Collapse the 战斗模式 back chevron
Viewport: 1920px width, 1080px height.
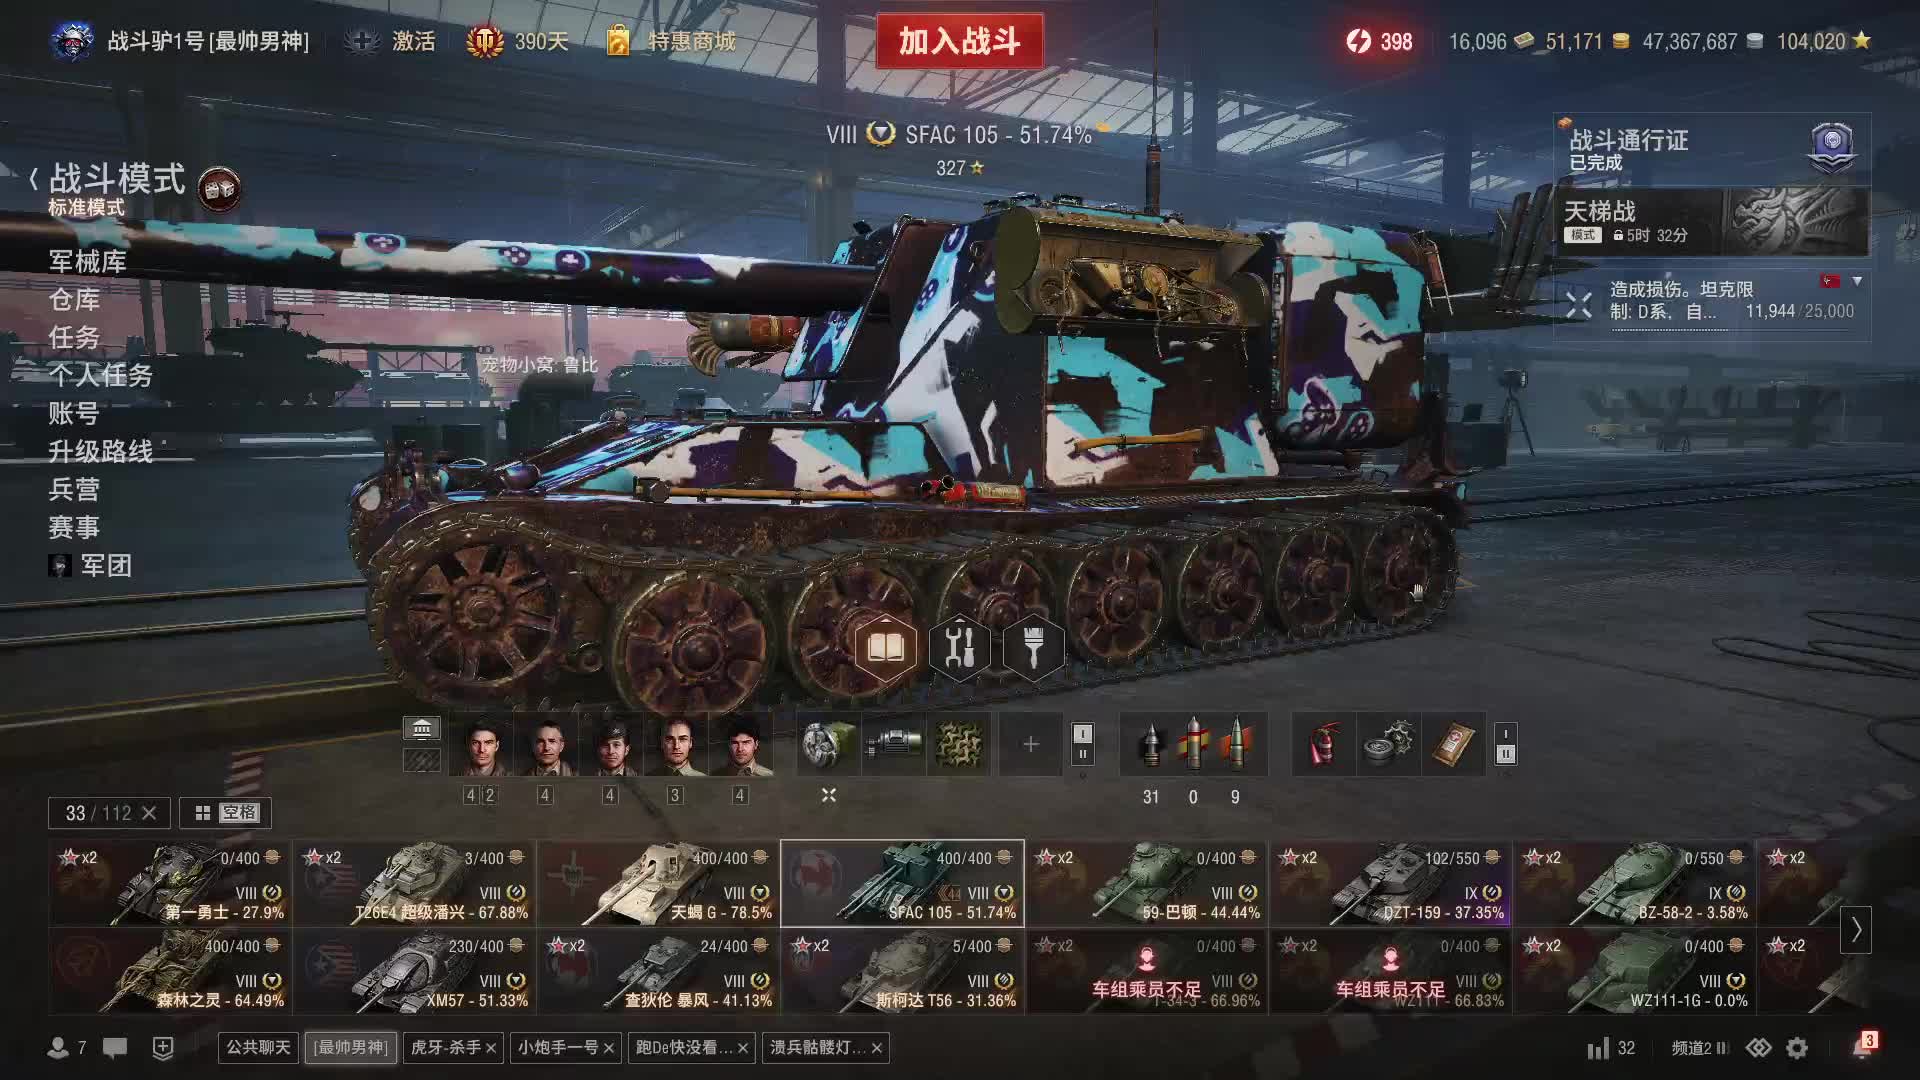34,180
